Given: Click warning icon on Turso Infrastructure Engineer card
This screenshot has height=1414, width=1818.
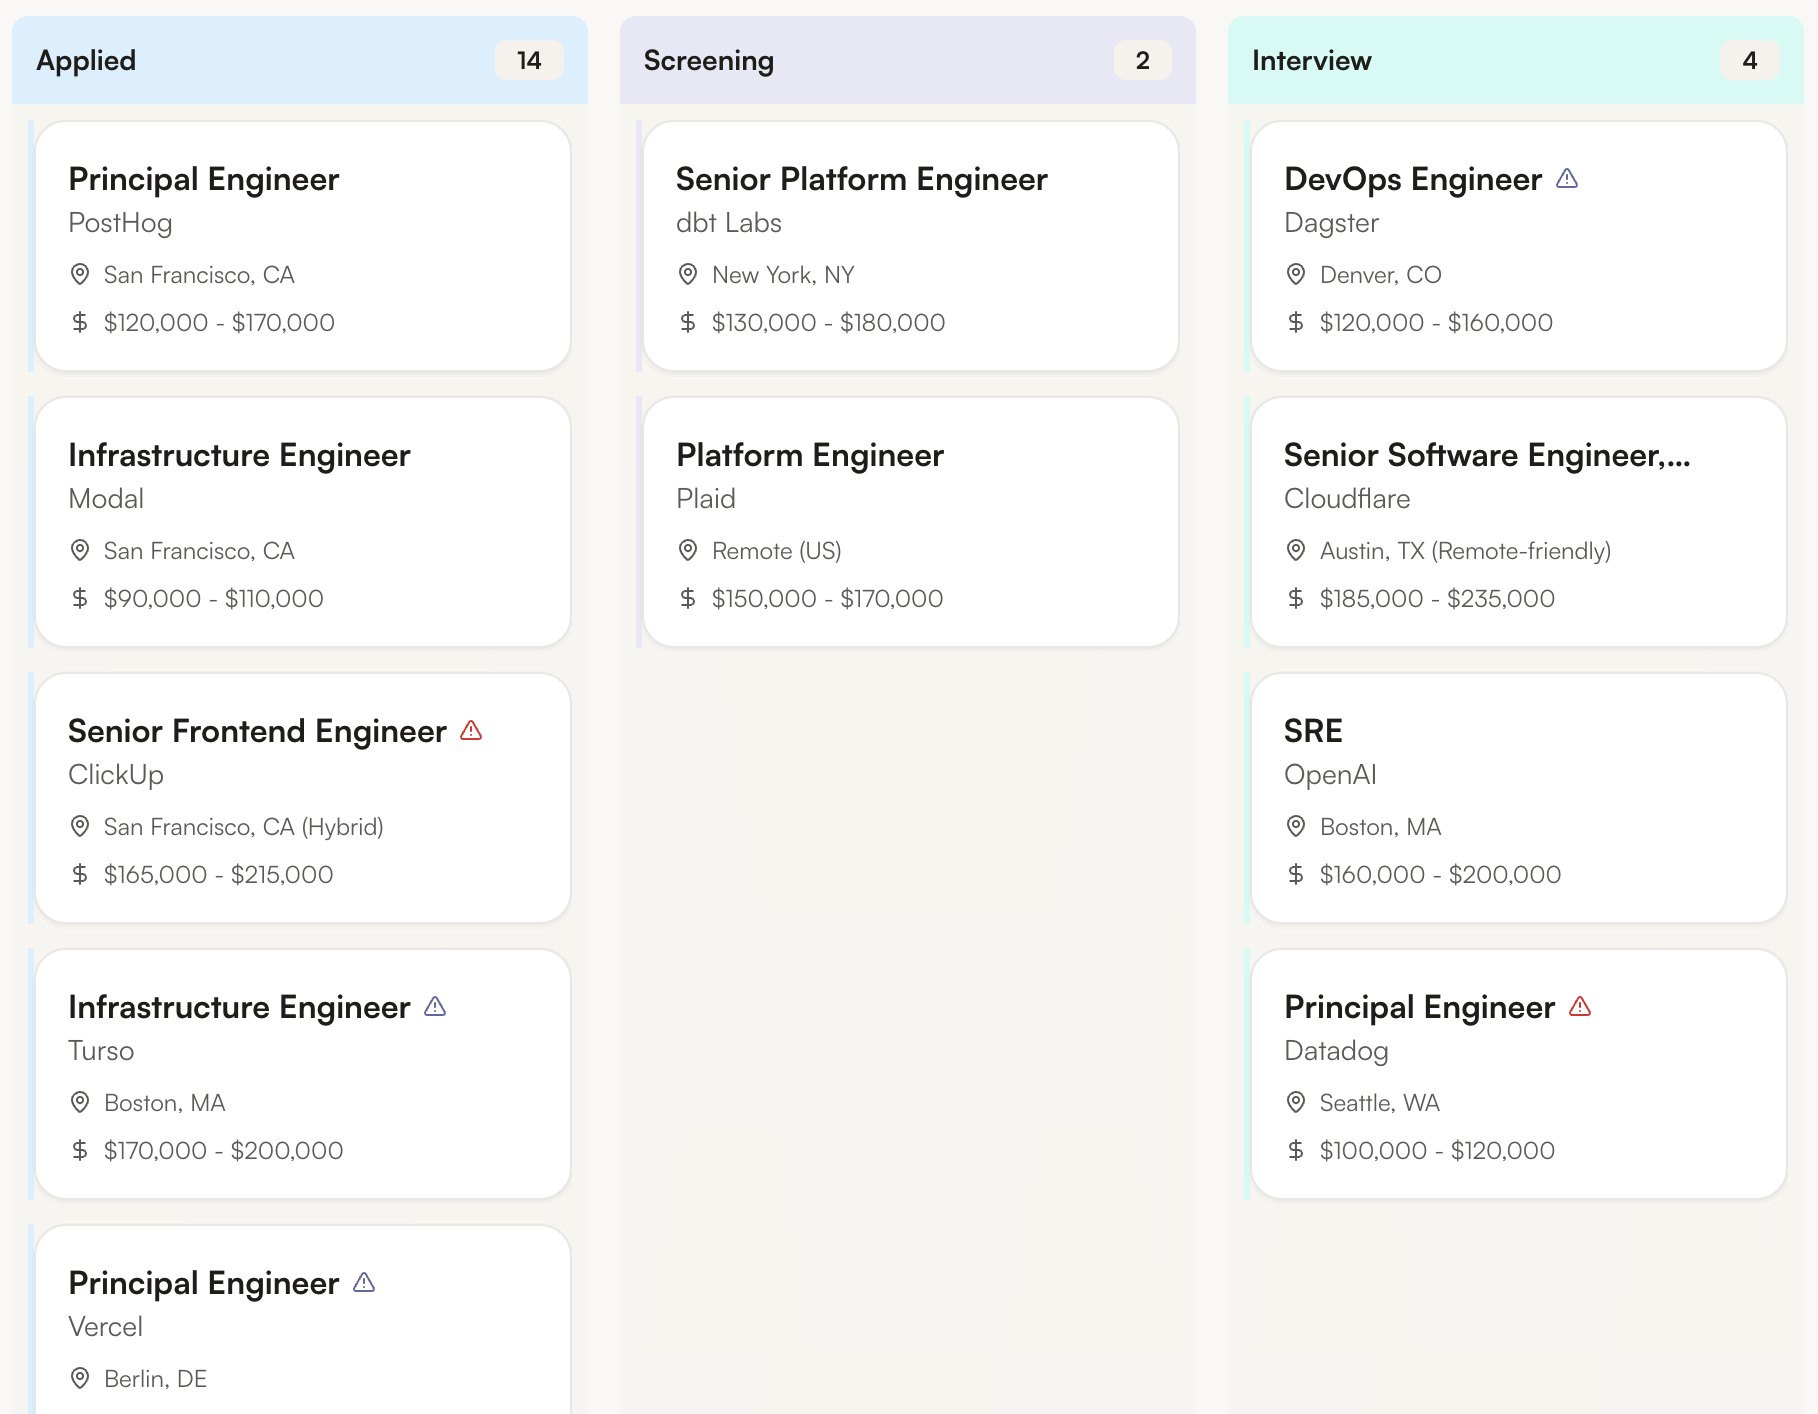Looking at the screenshot, I should pos(435,1007).
